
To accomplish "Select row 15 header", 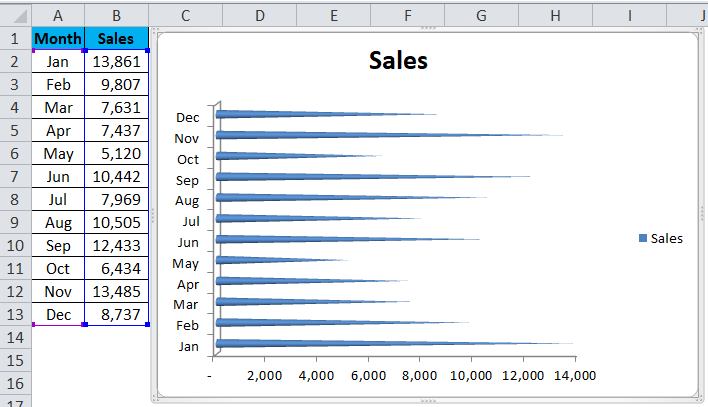I will (15, 360).
